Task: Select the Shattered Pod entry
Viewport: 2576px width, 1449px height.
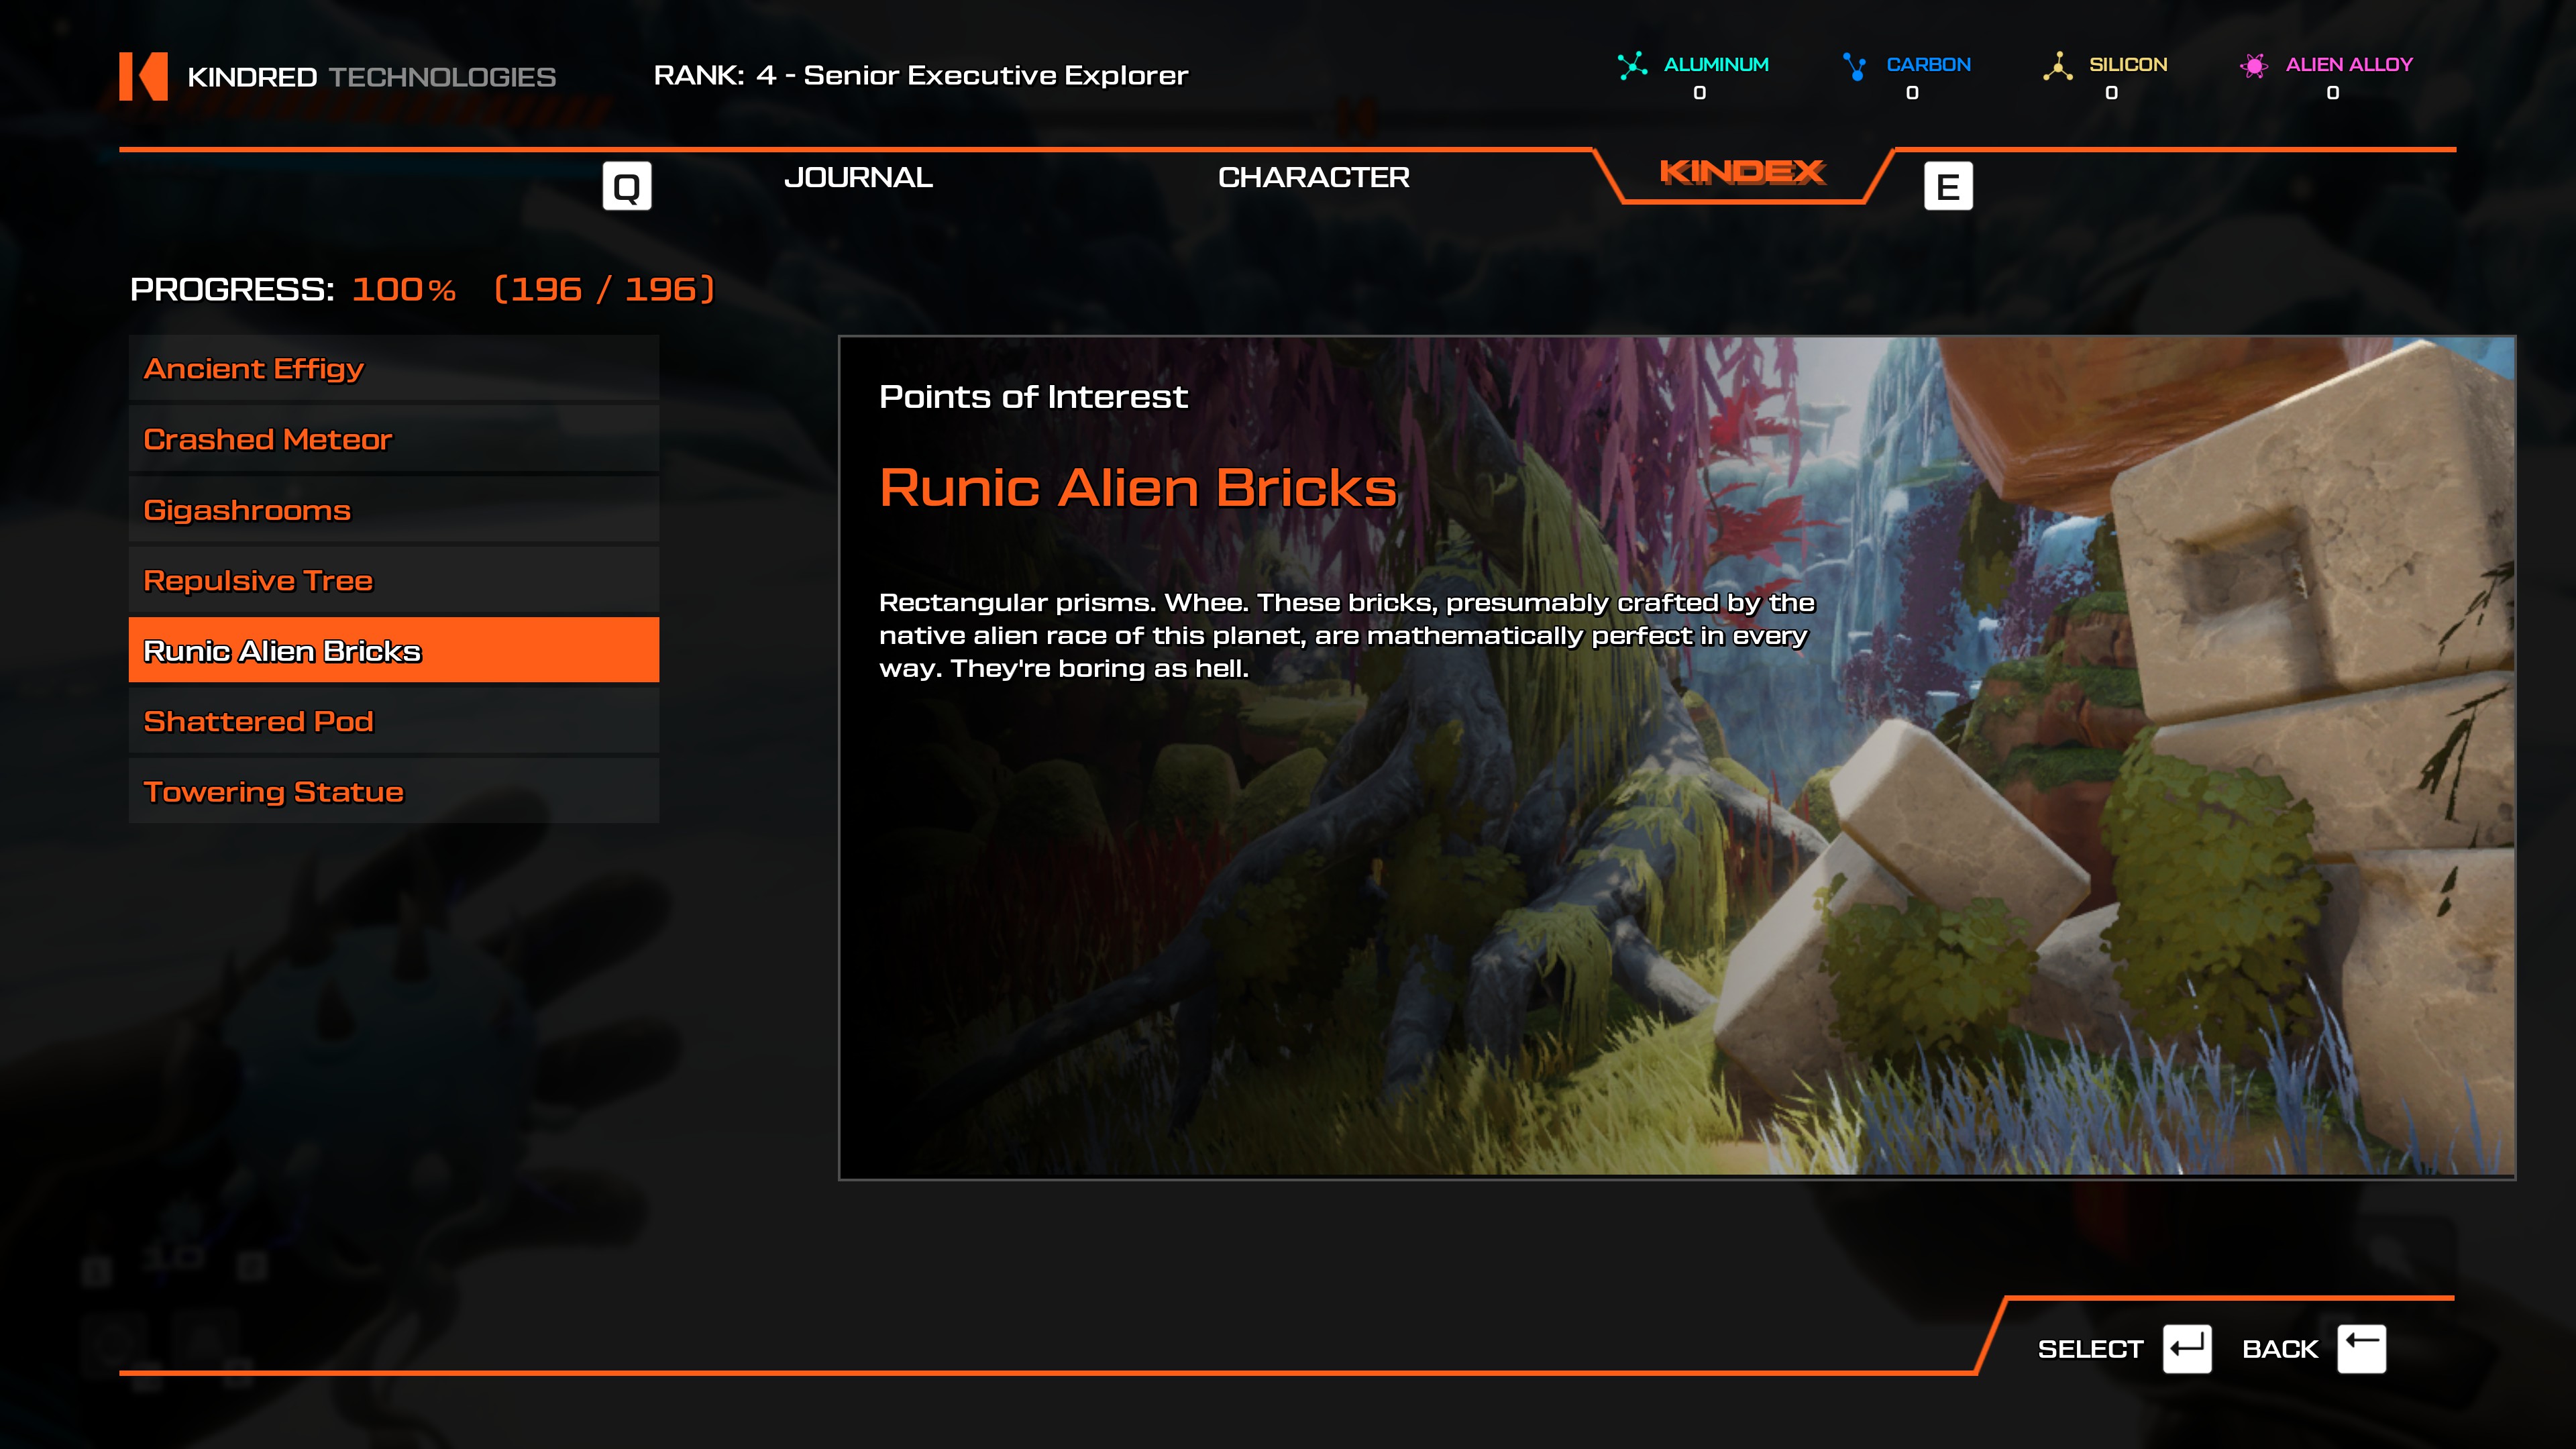Action: click(394, 721)
